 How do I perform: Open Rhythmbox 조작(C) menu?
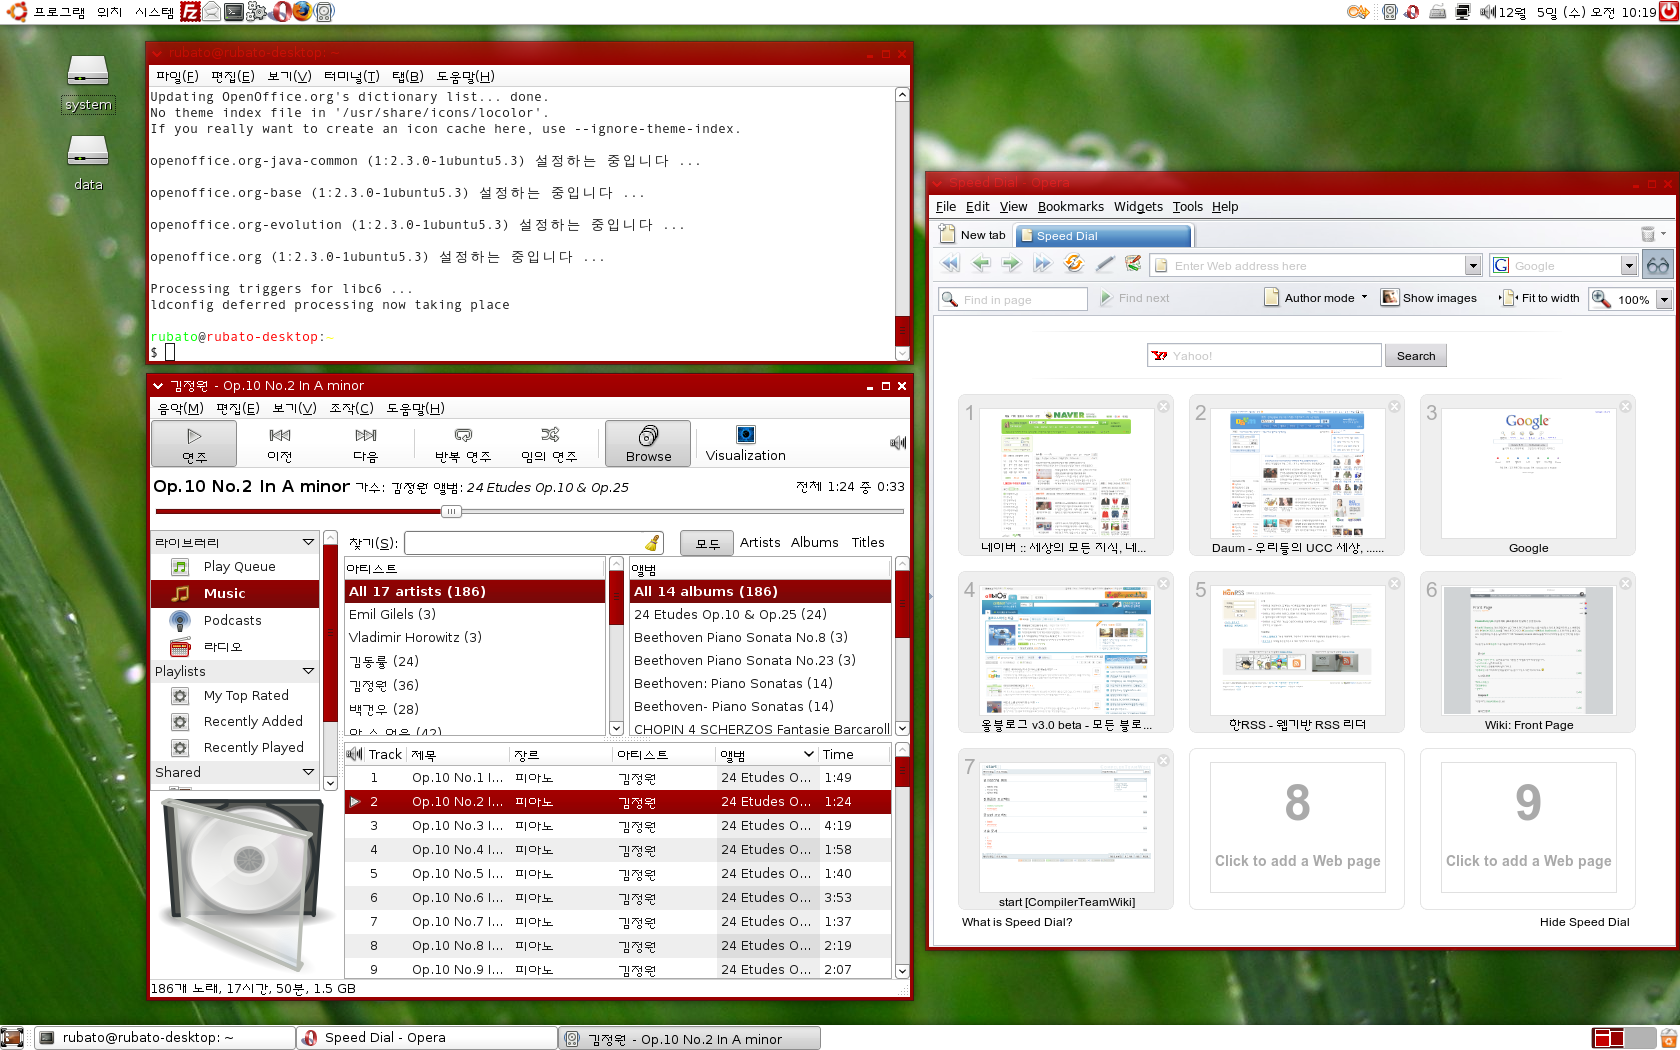351,408
